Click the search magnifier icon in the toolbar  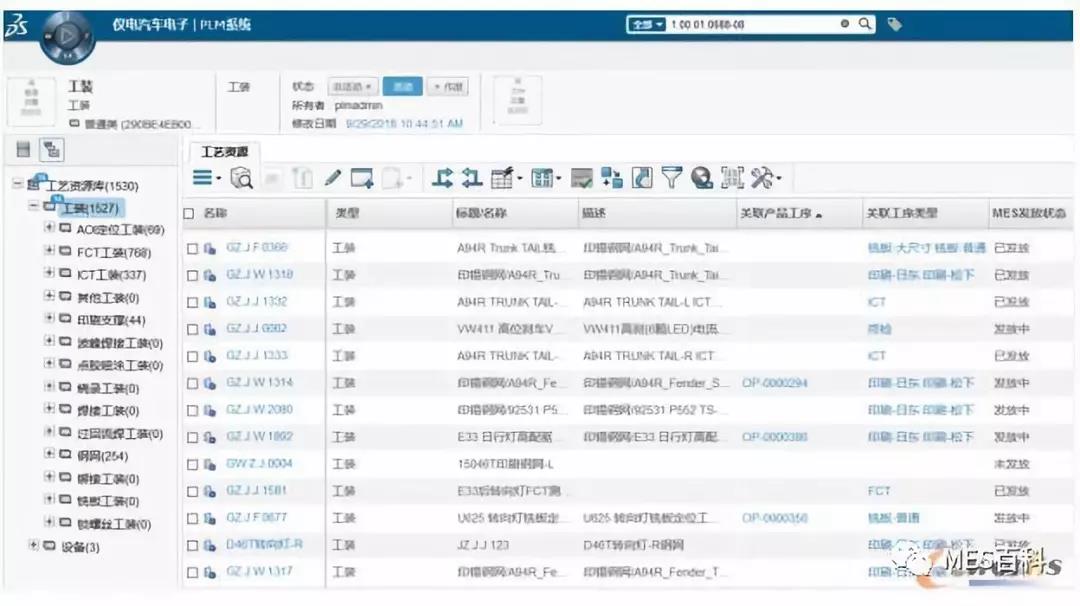tap(243, 178)
